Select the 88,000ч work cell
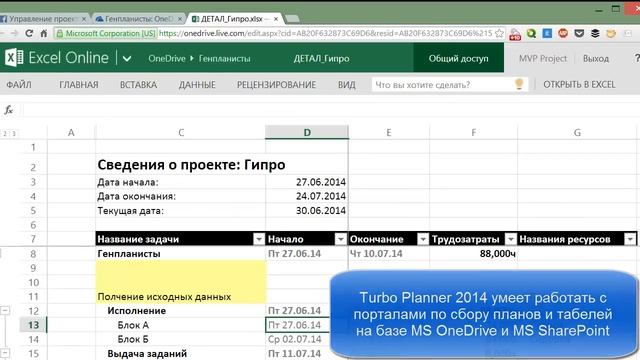 pyautogui.click(x=473, y=253)
